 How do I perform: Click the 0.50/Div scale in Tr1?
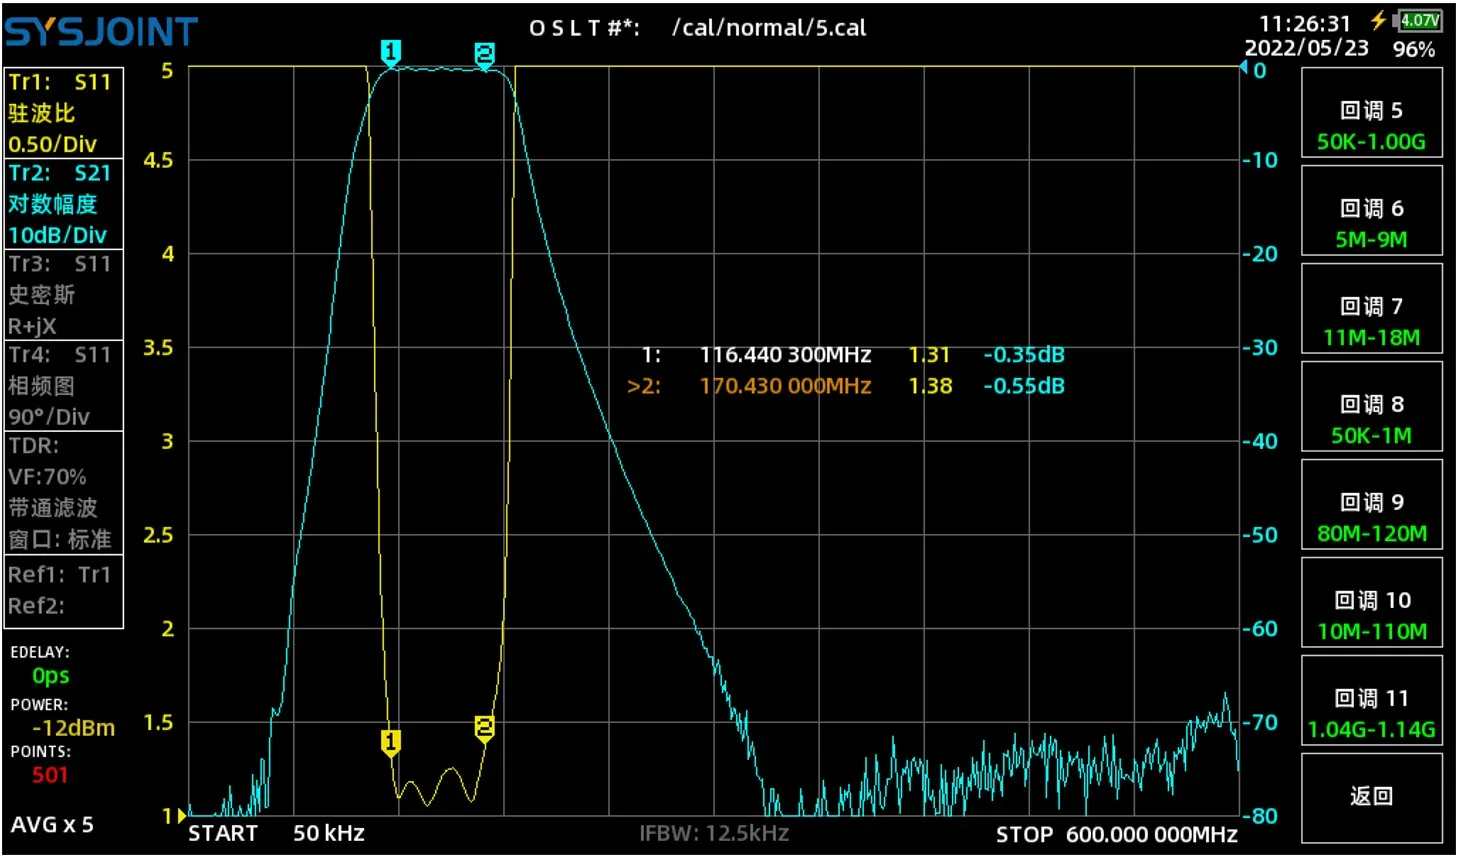tap(52, 144)
